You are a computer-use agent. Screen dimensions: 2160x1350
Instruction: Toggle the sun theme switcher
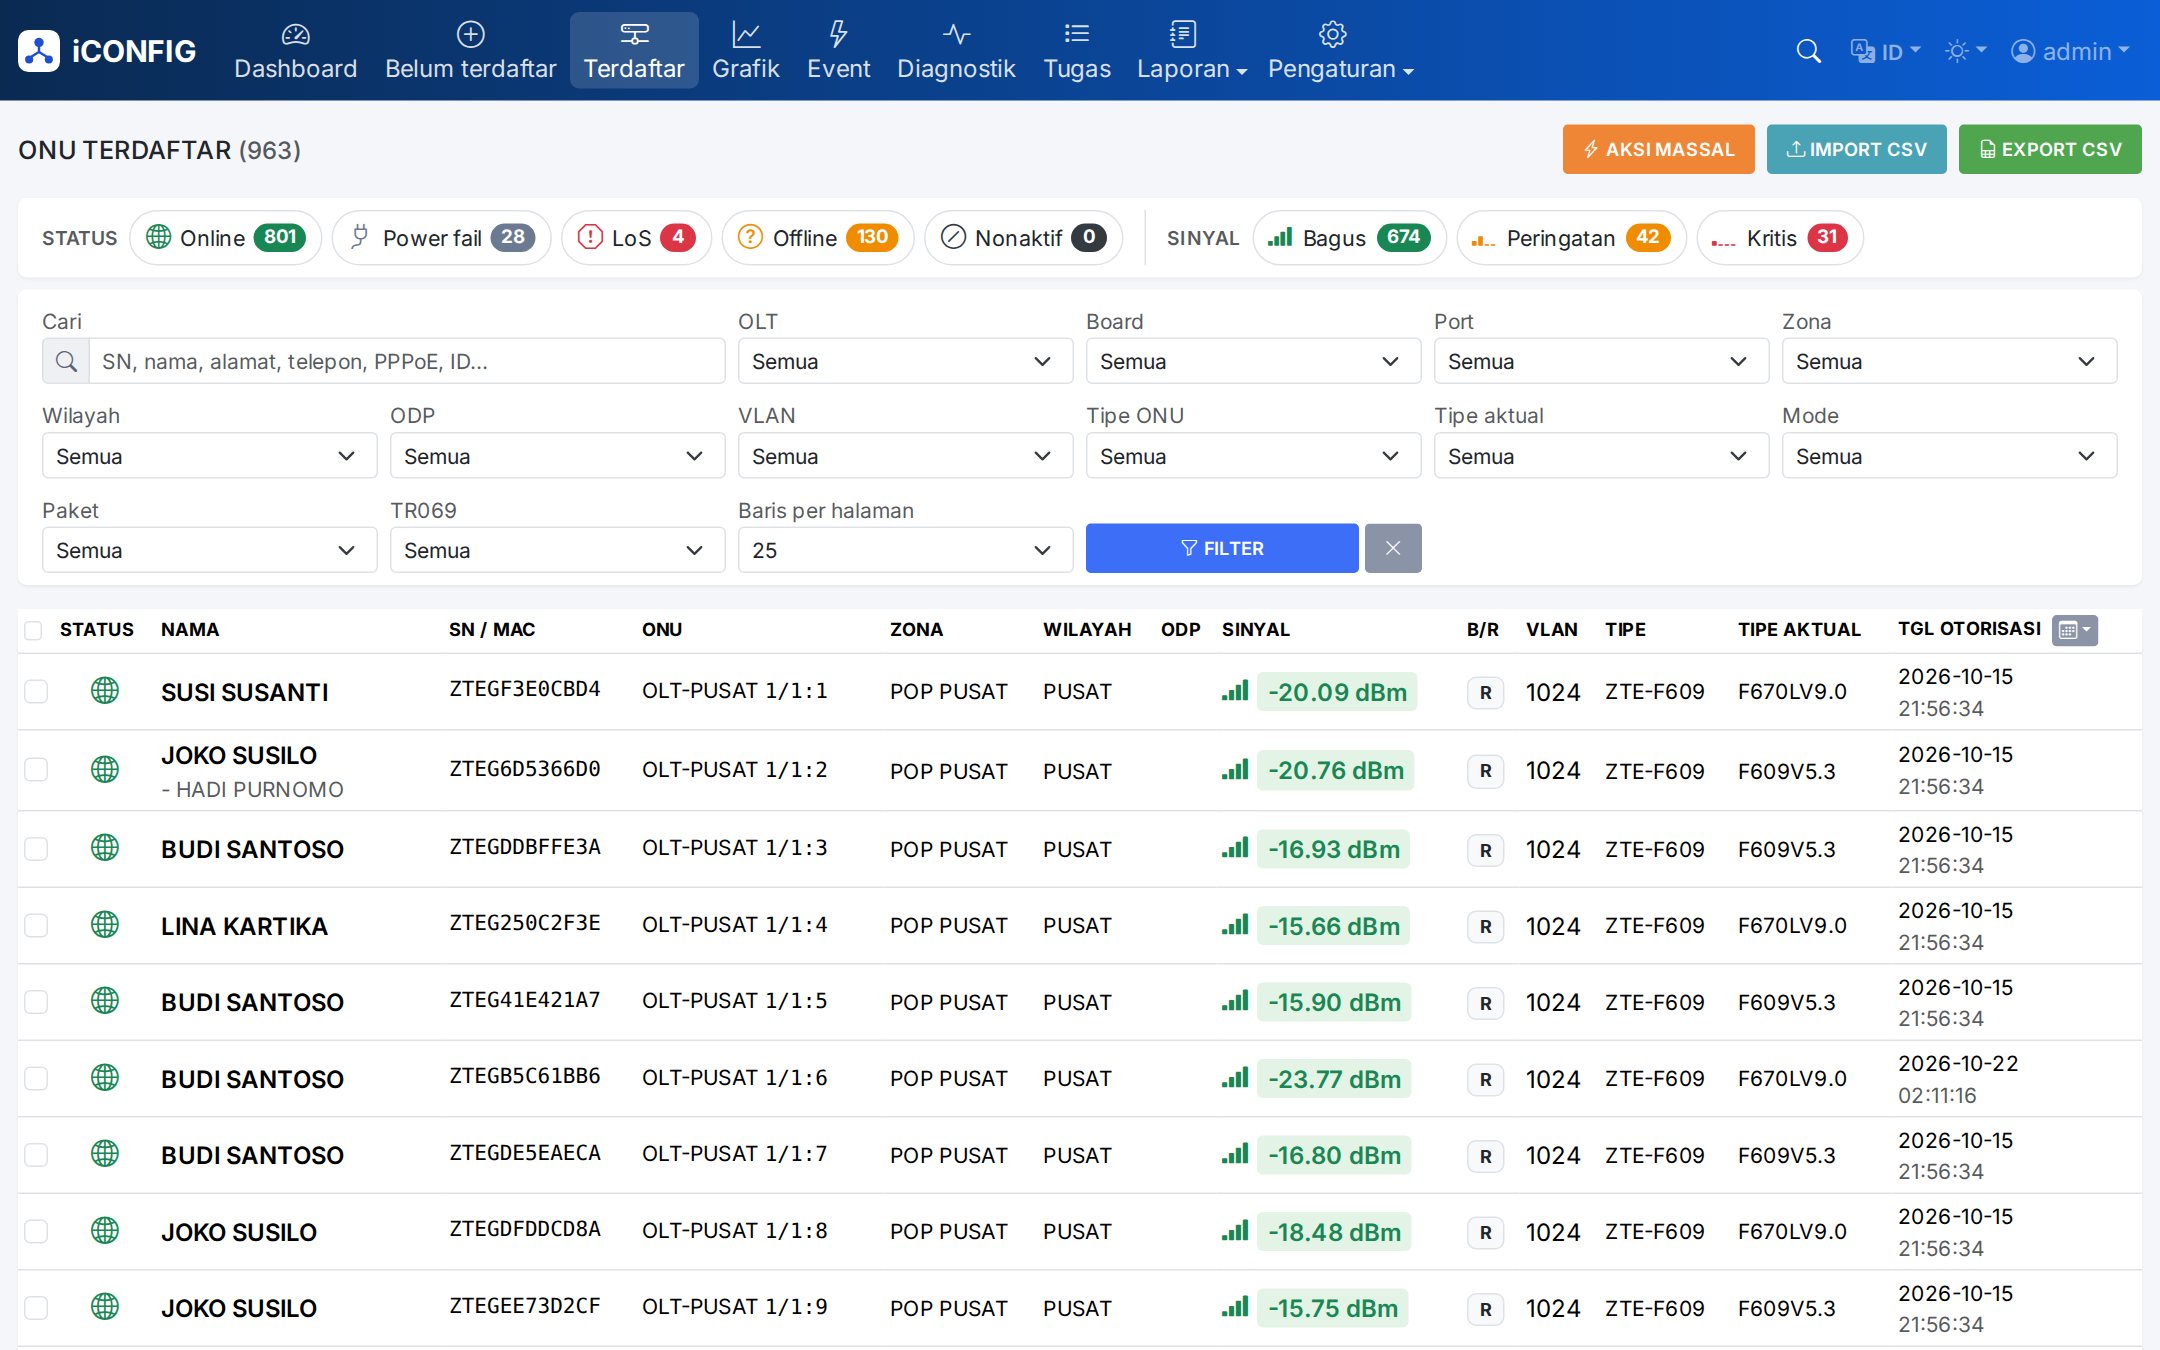(x=1965, y=51)
